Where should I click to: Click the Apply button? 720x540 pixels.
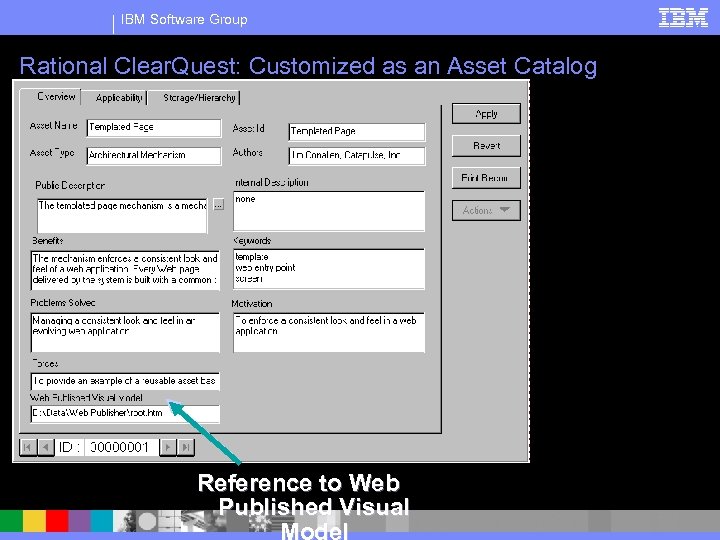tap(486, 113)
